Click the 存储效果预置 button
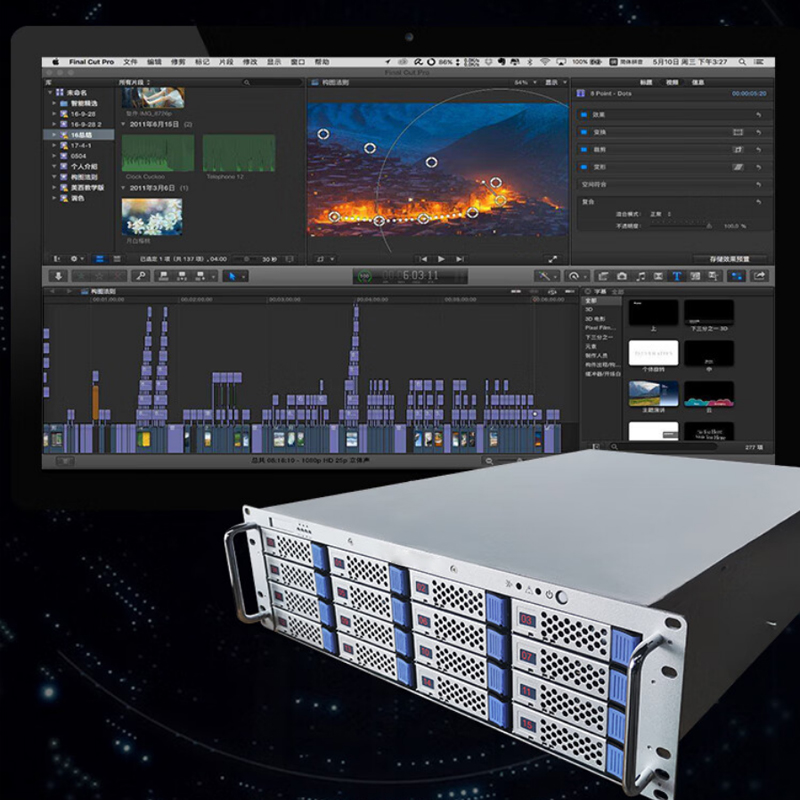 (x=731, y=258)
